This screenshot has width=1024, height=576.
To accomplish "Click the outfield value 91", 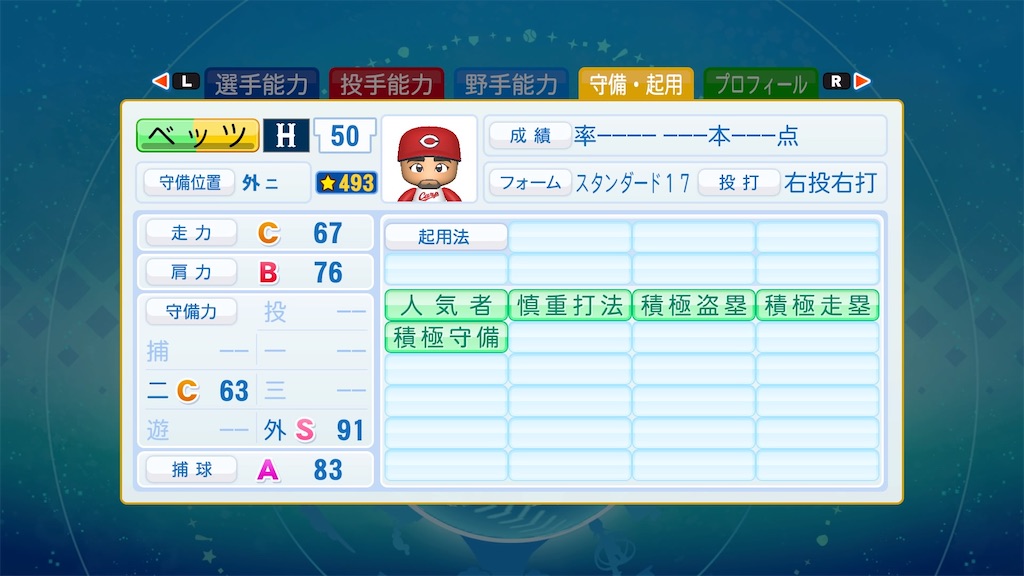I will (350, 430).
